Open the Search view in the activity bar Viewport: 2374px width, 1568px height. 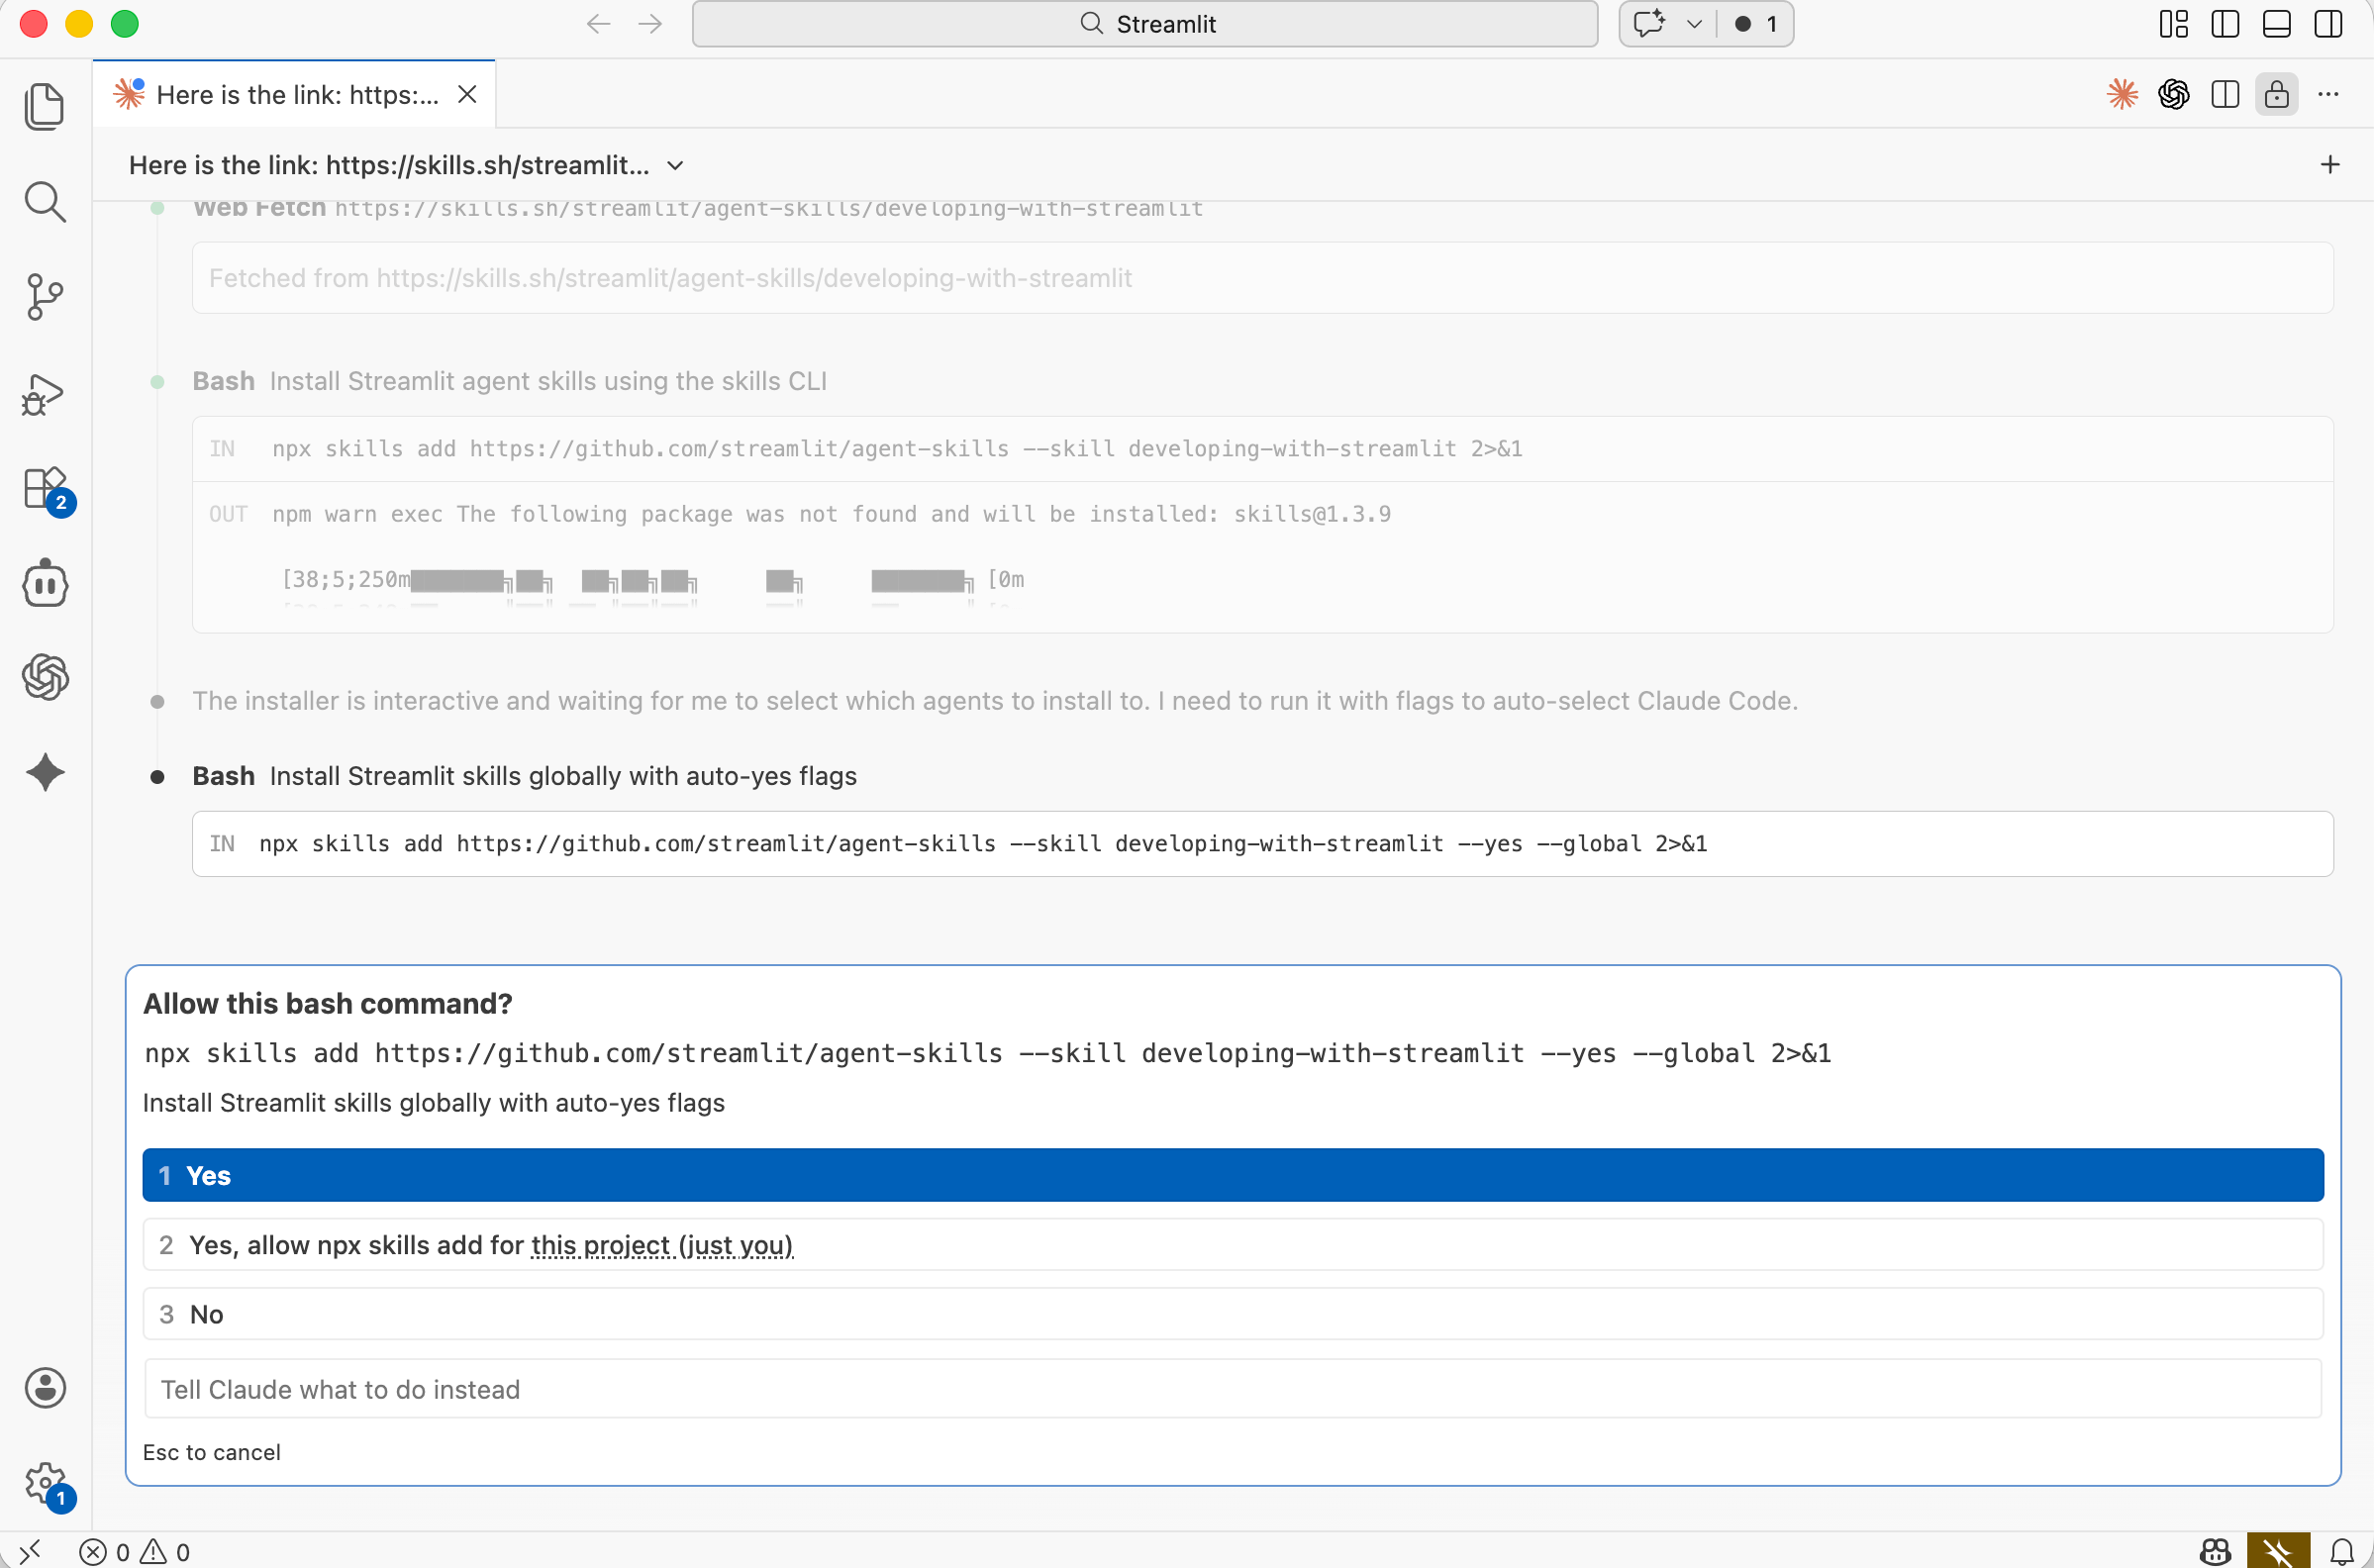coord(45,201)
